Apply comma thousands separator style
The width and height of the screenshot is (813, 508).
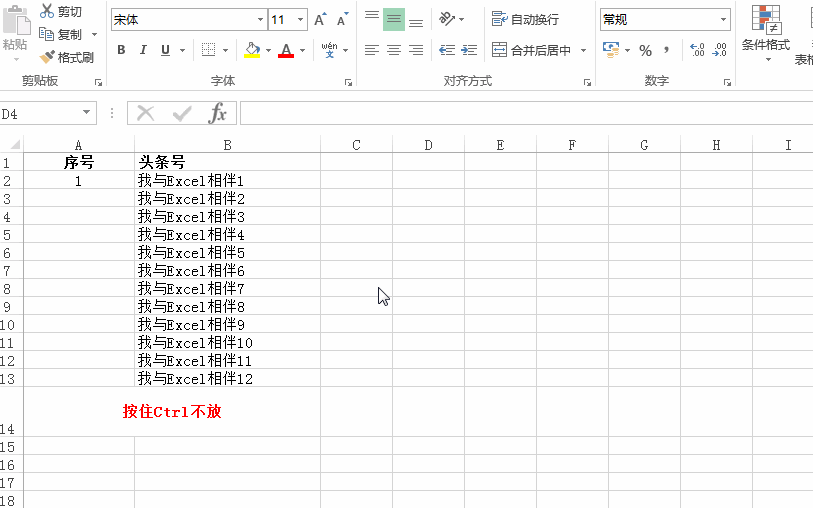666,50
